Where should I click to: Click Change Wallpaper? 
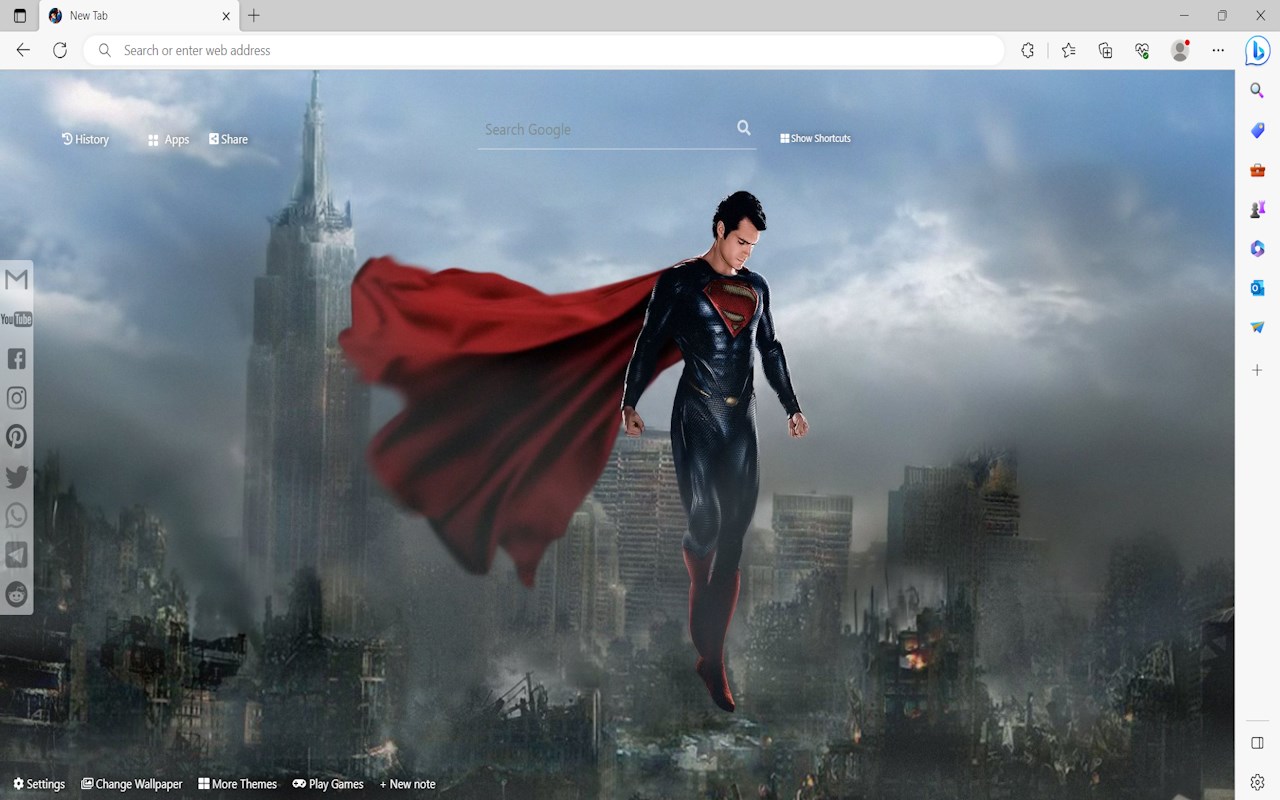point(132,784)
